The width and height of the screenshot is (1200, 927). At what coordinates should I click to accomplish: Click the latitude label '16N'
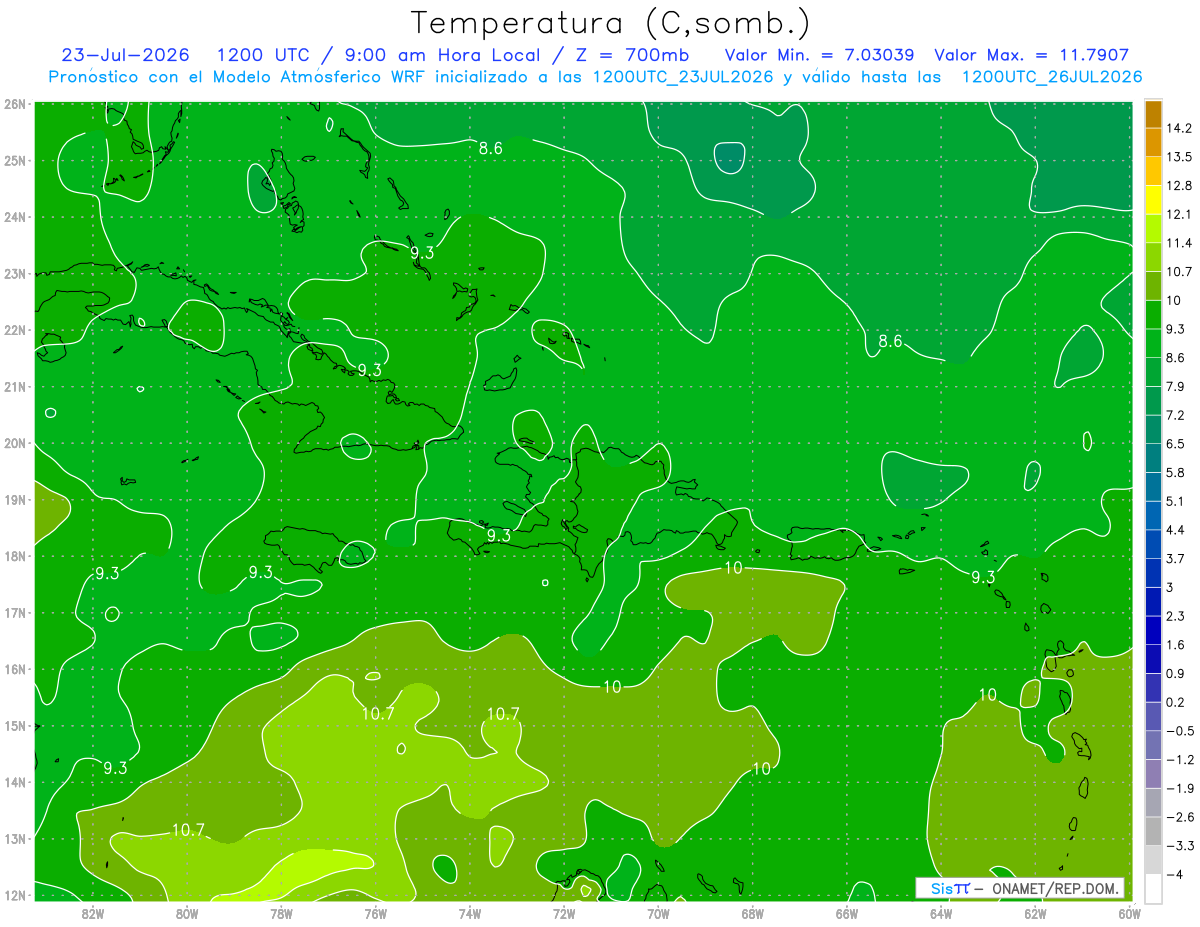pos(15,669)
